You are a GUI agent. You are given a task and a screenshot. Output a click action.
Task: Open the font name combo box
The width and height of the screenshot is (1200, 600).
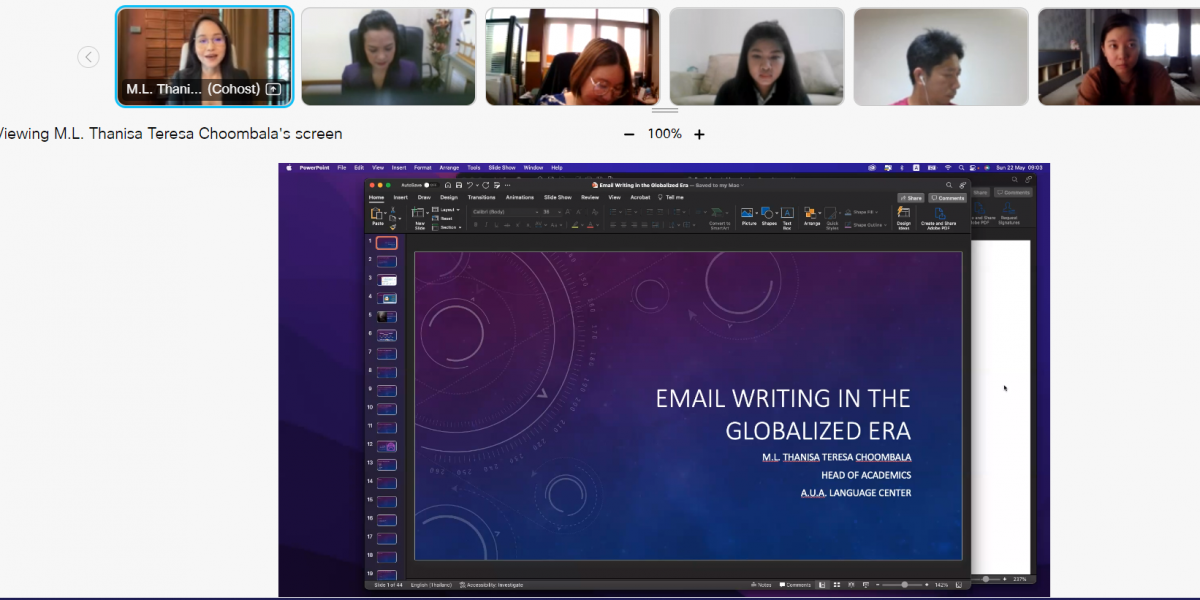point(505,212)
